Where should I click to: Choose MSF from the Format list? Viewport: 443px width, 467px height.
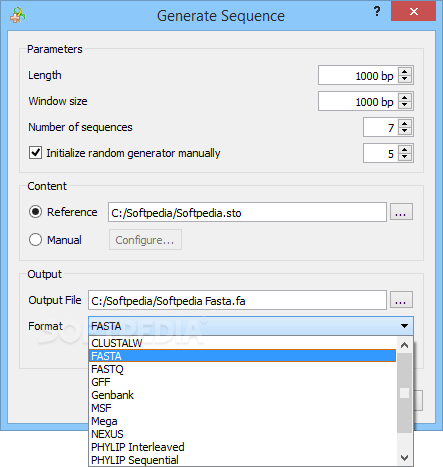(x=242, y=408)
